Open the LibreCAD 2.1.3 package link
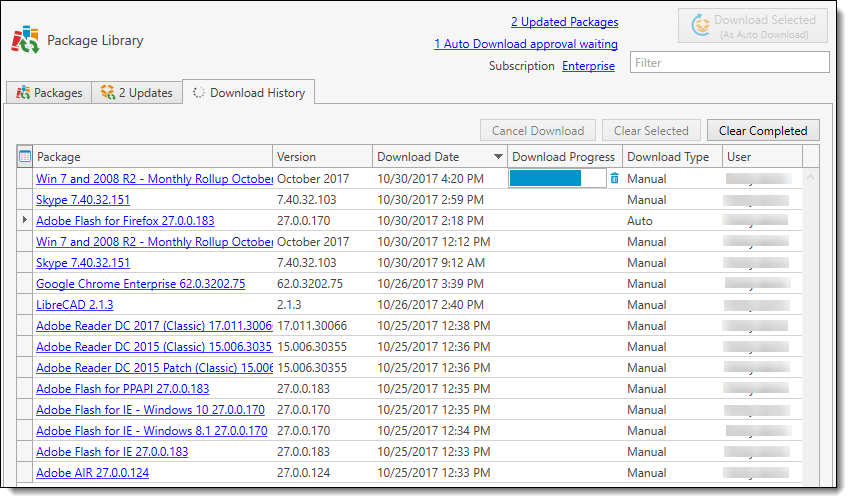Viewport: 852px width, 503px height. point(75,304)
